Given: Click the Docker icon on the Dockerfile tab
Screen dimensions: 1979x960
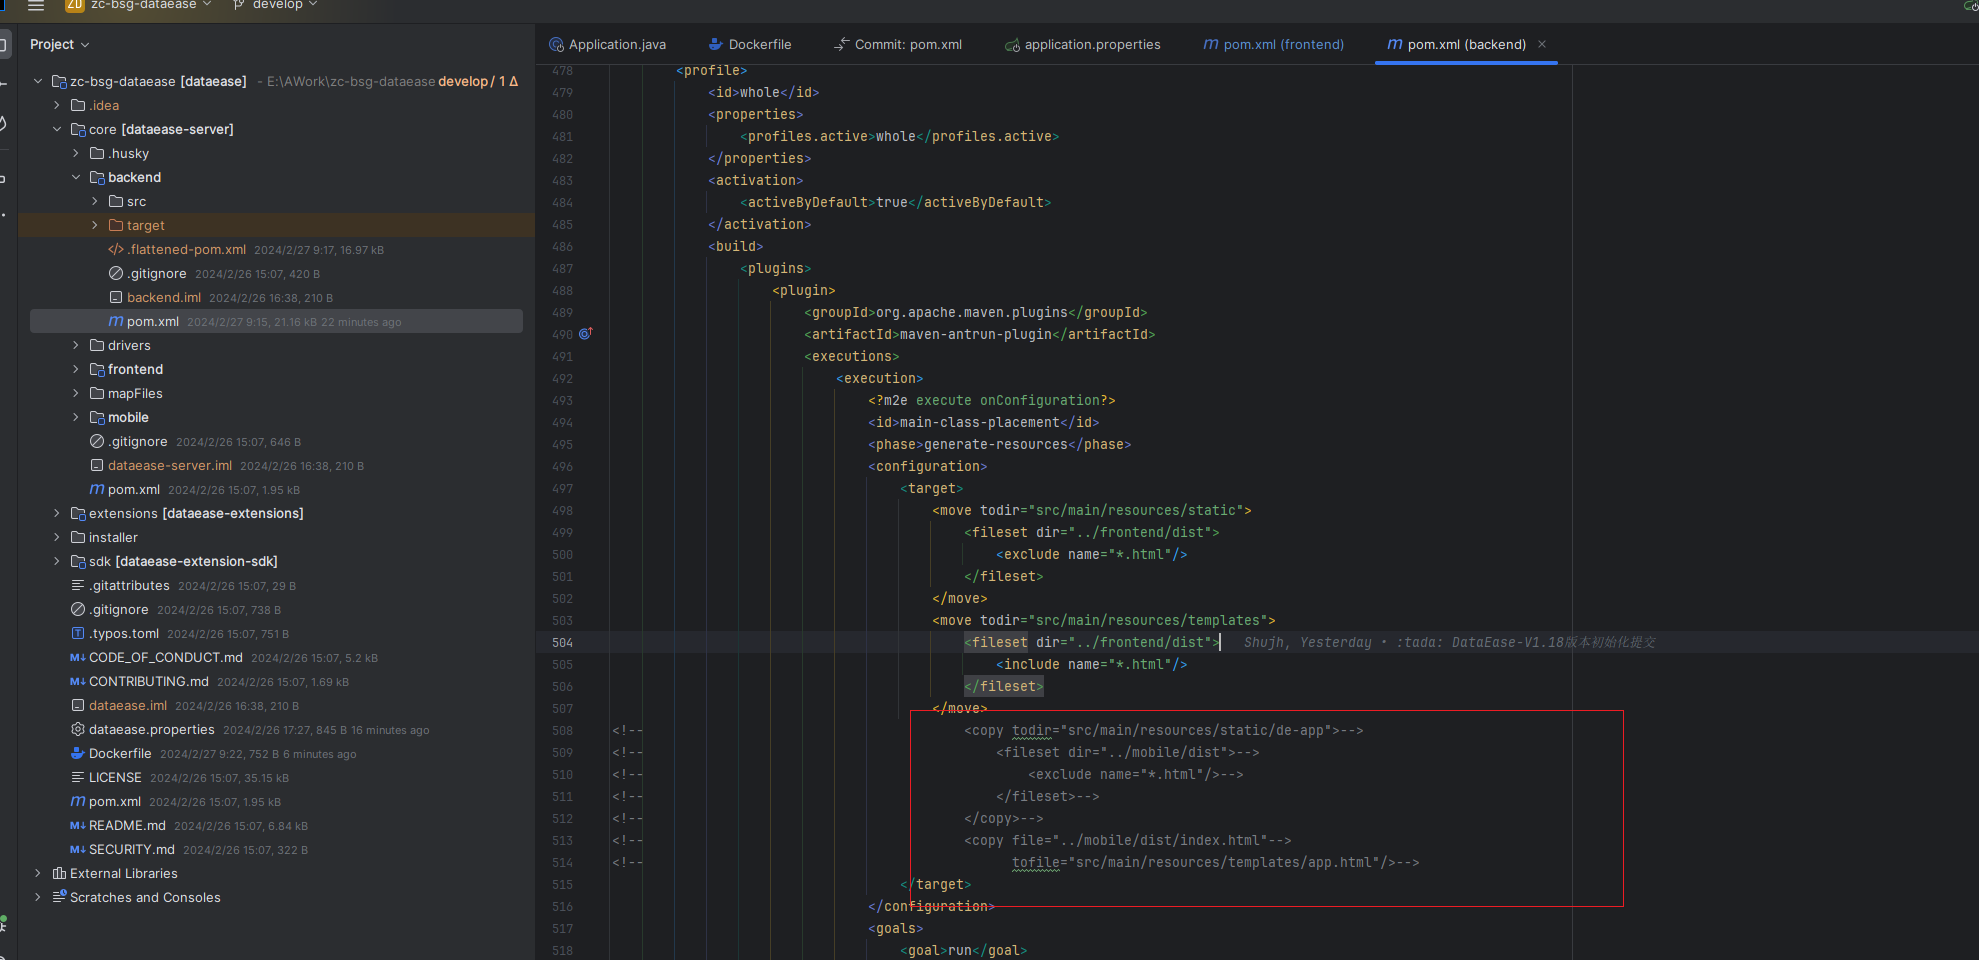Looking at the screenshot, I should (x=716, y=44).
